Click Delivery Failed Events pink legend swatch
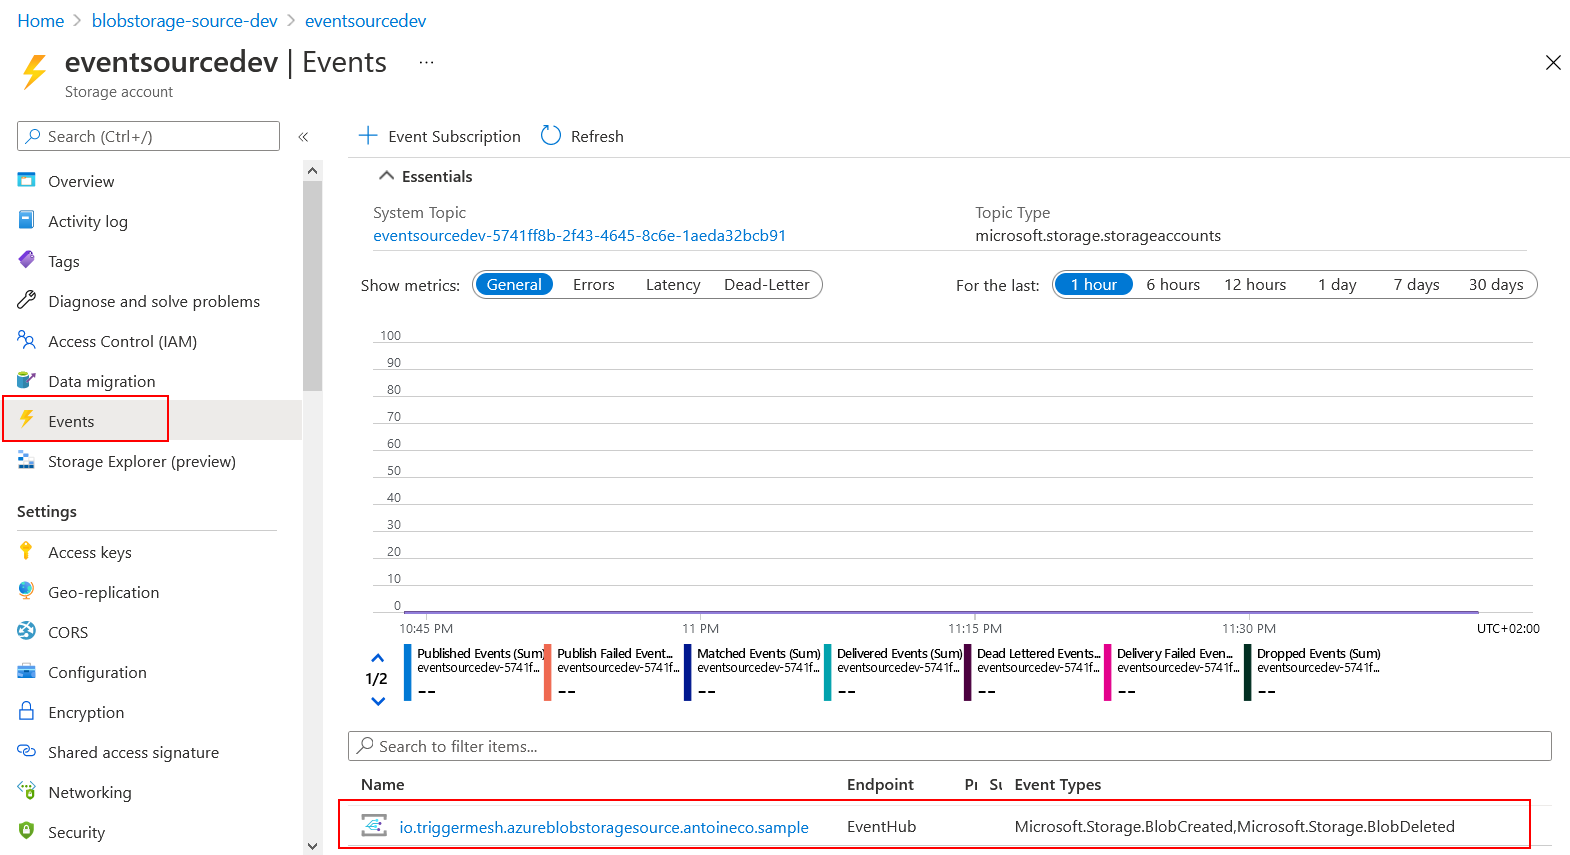This screenshot has width=1570, height=855. coord(1108,672)
